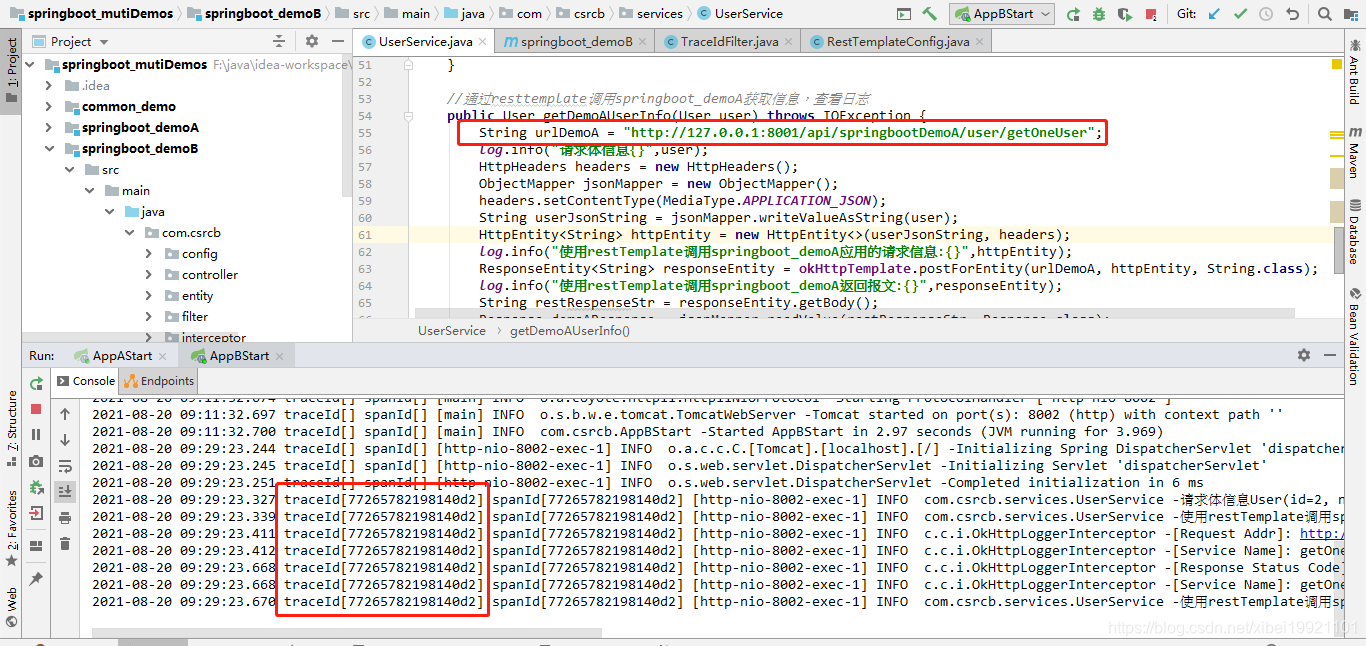Clear console output with the trash icon

[x=65, y=542]
